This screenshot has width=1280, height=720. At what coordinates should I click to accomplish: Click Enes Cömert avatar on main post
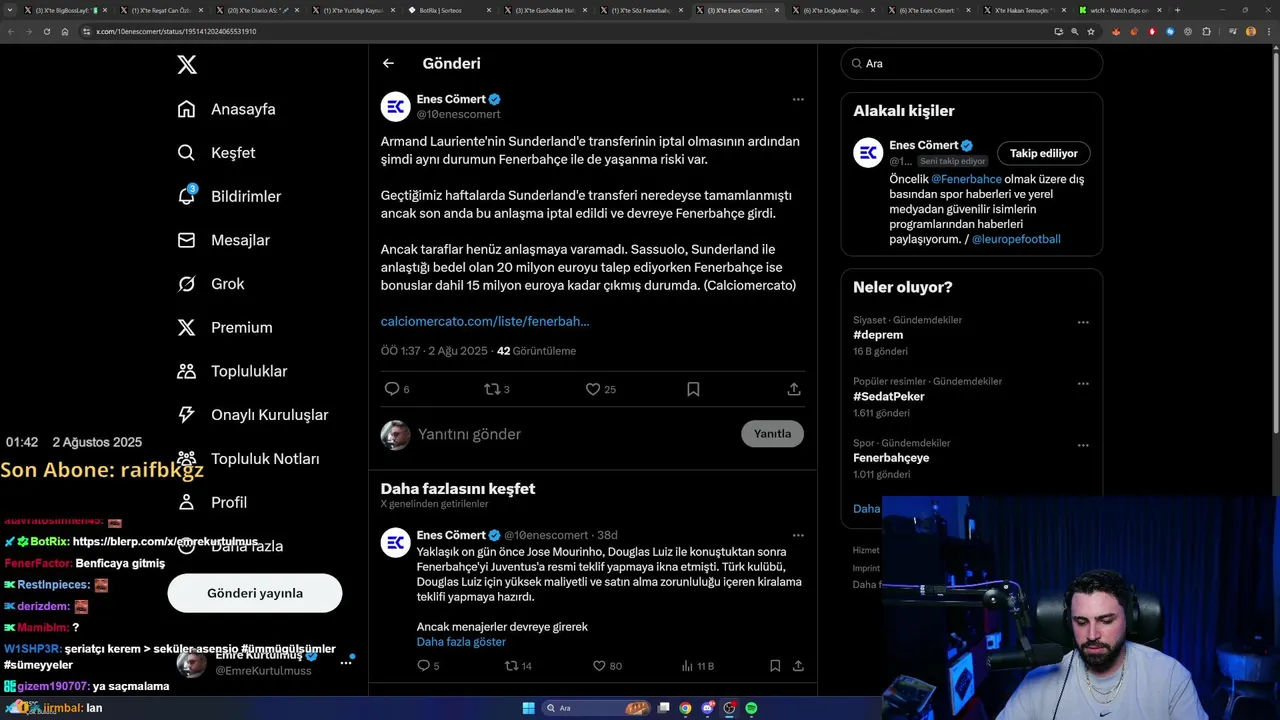[x=396, y=107]
